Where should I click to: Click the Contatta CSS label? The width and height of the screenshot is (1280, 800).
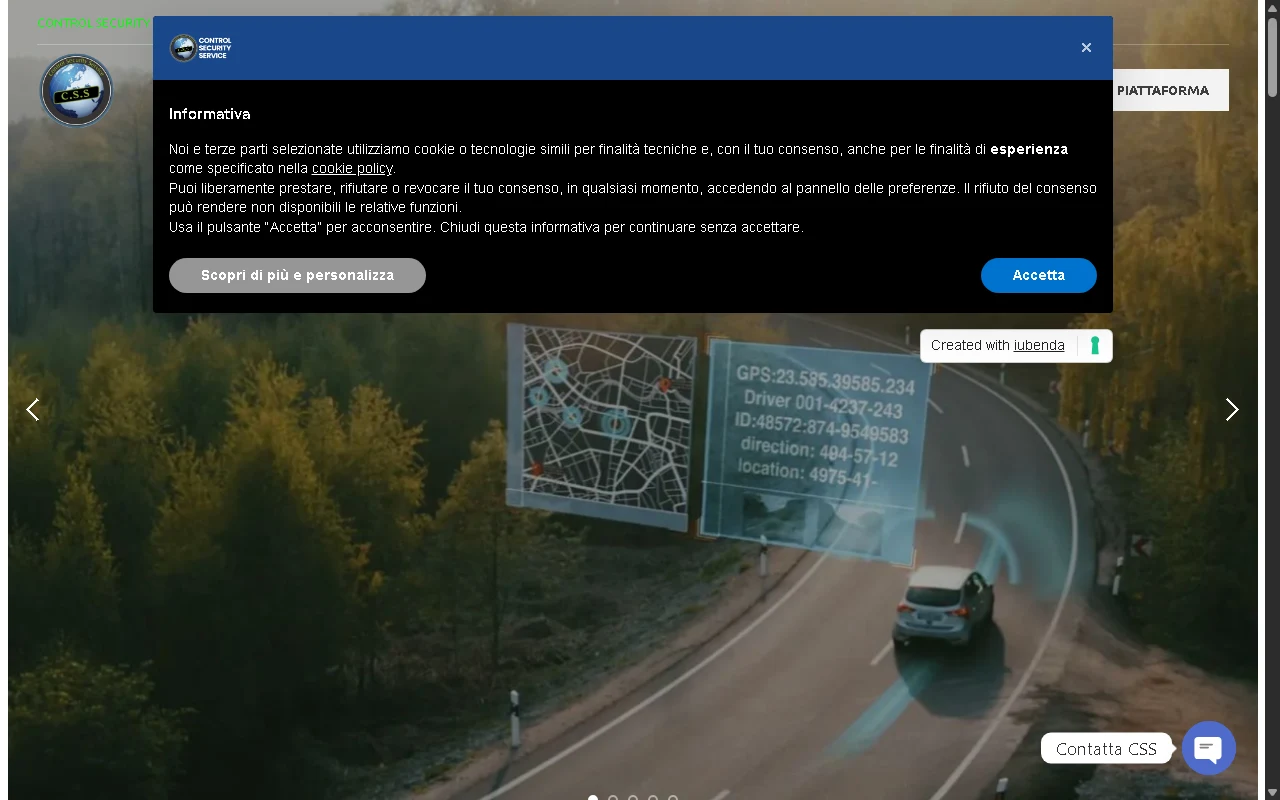click(1106, 749)
